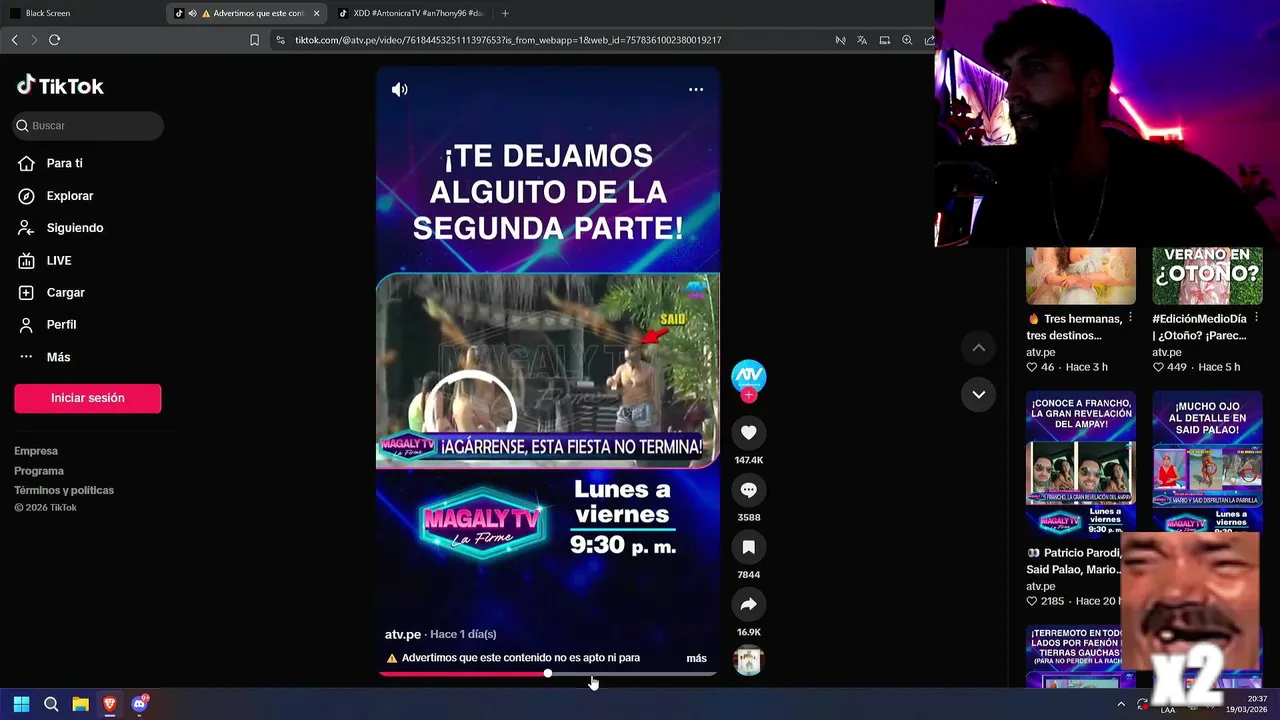Viewport: 1280px width, 720px height.
Task: Click the TikTok logo
Action: coord(60,86)
